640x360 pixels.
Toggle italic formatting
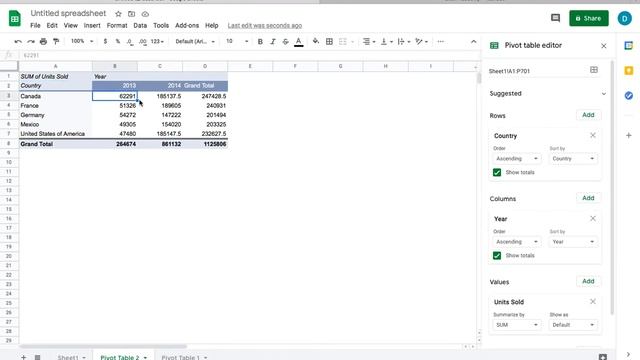[x=273, y=42]
